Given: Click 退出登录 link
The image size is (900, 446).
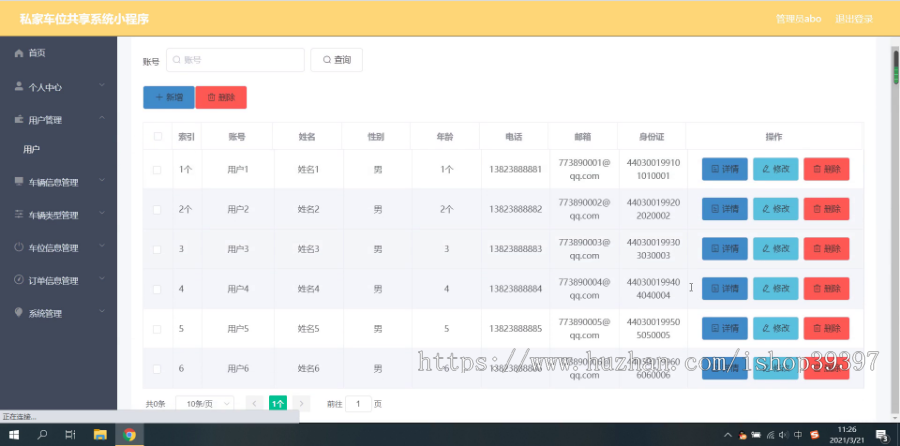Looking at the screenshot, I should 854,19.
